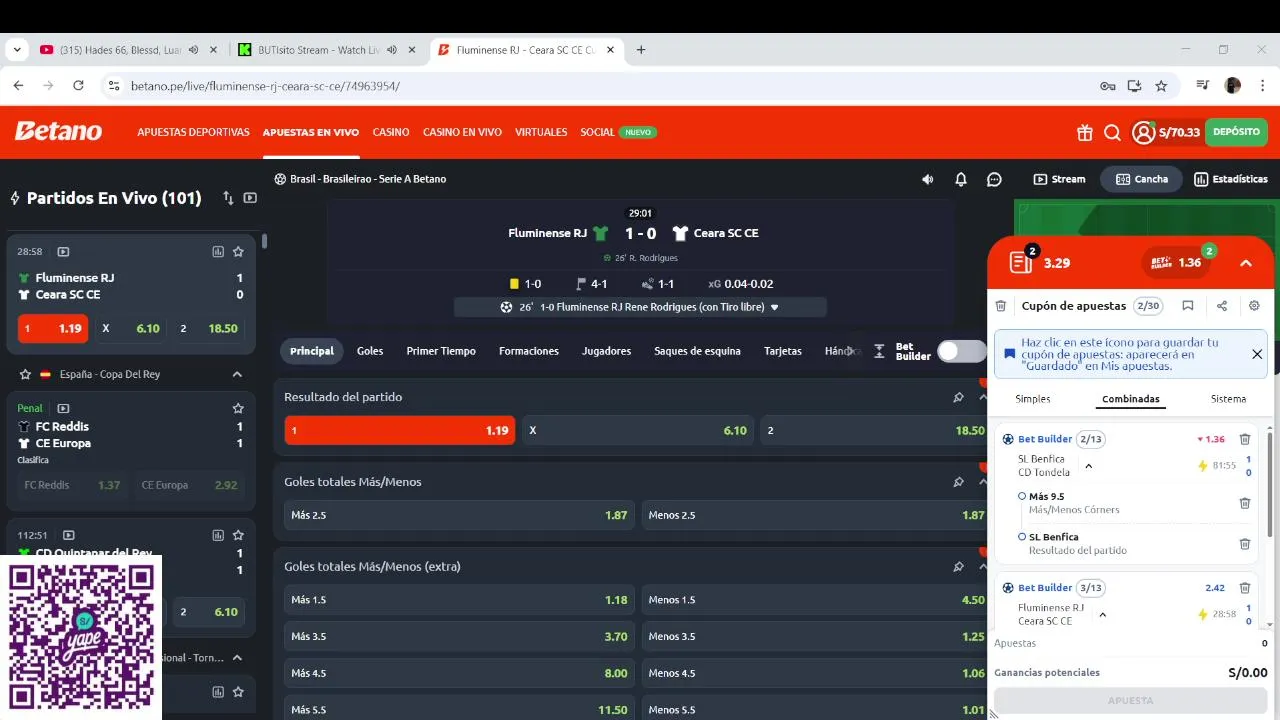Switch to Cancha pitch view
Viewport: 1280px width, 720px height.
pos(1141,179)
